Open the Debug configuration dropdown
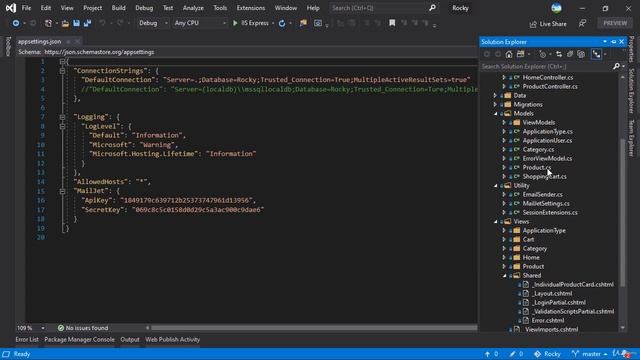 click(153, 23)
